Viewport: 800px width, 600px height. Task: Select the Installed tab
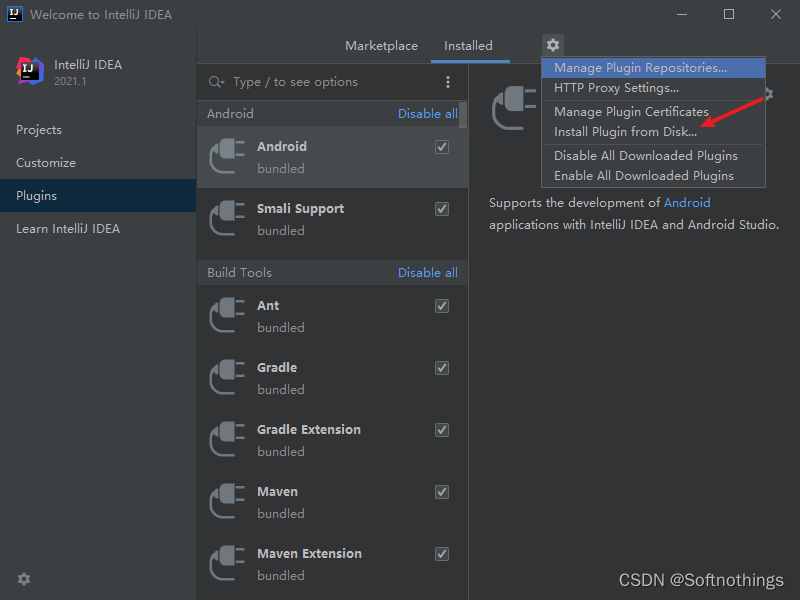pyautogui.click(x=468, y=46)
